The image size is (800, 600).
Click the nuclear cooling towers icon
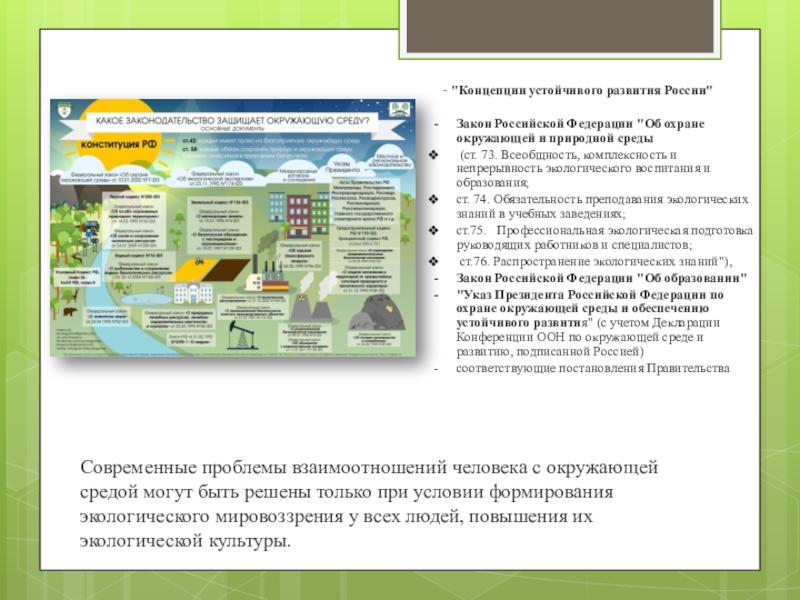tap(311, 306)
